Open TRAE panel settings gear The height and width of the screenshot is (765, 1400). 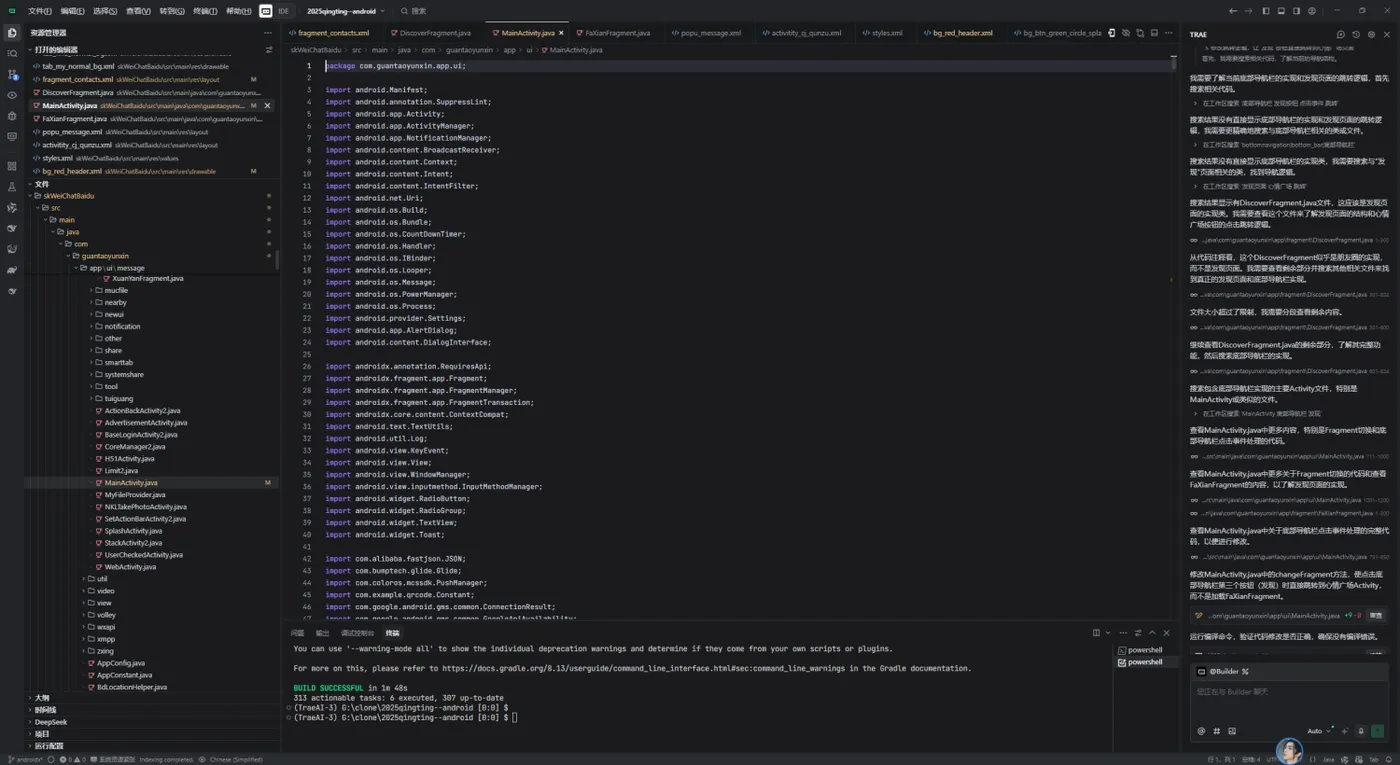click(x=1371, y=34)
